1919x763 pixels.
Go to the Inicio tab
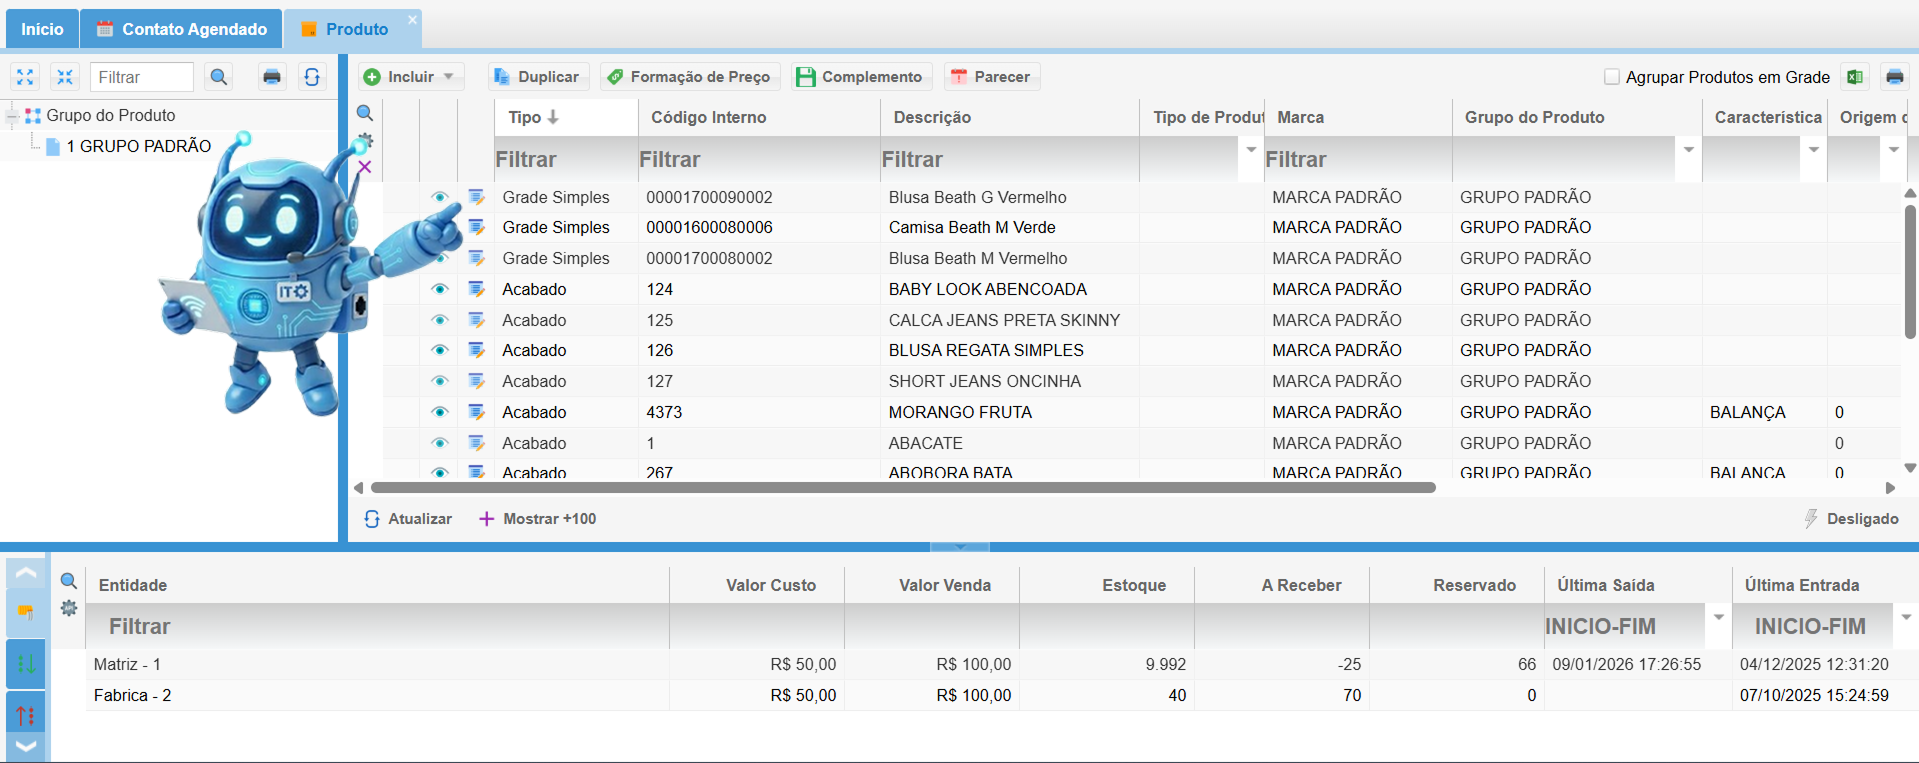click(42, 29)
